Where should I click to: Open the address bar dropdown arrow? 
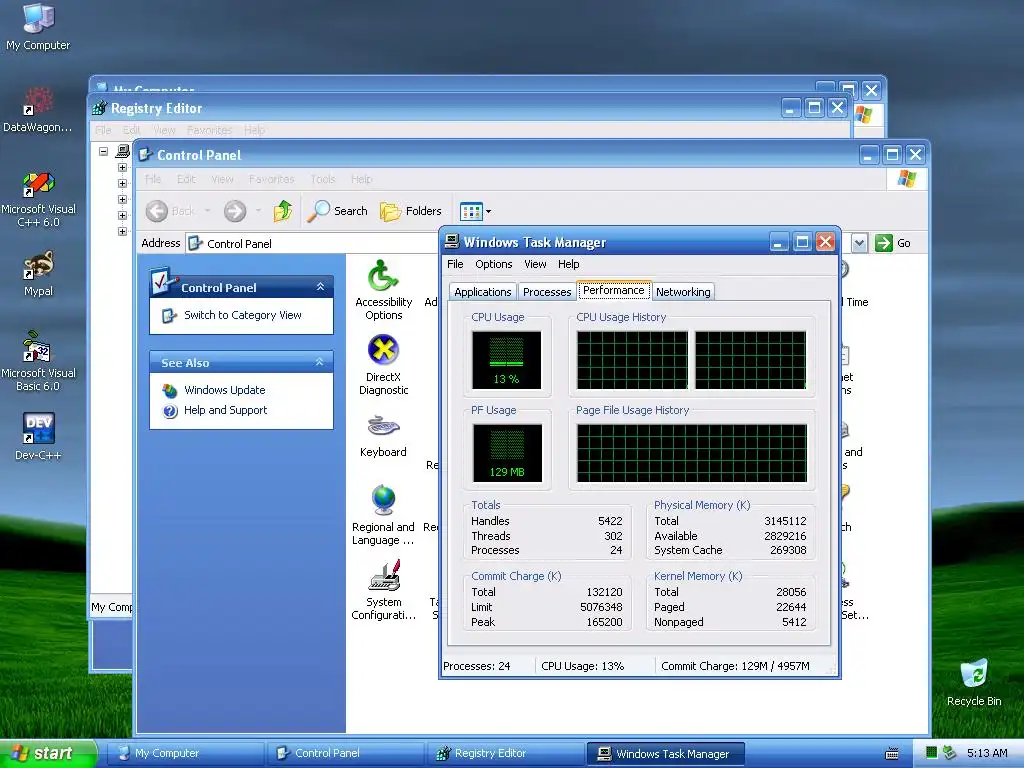coord(859,243)
